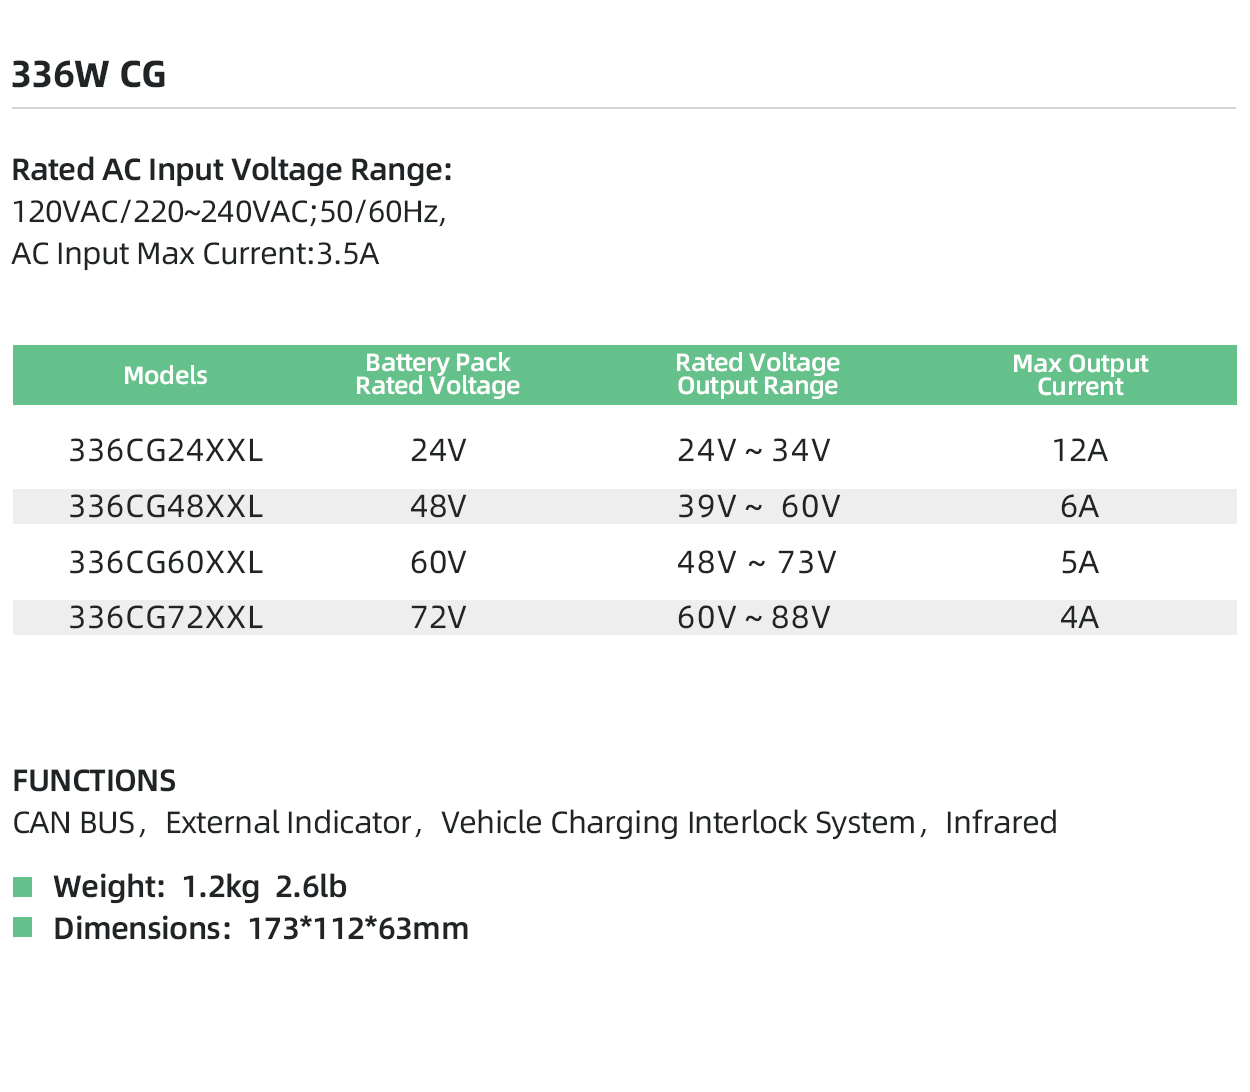Click the 336W CG title
Viewport: 1250px width, 1092px height.
tap(89, 75)
